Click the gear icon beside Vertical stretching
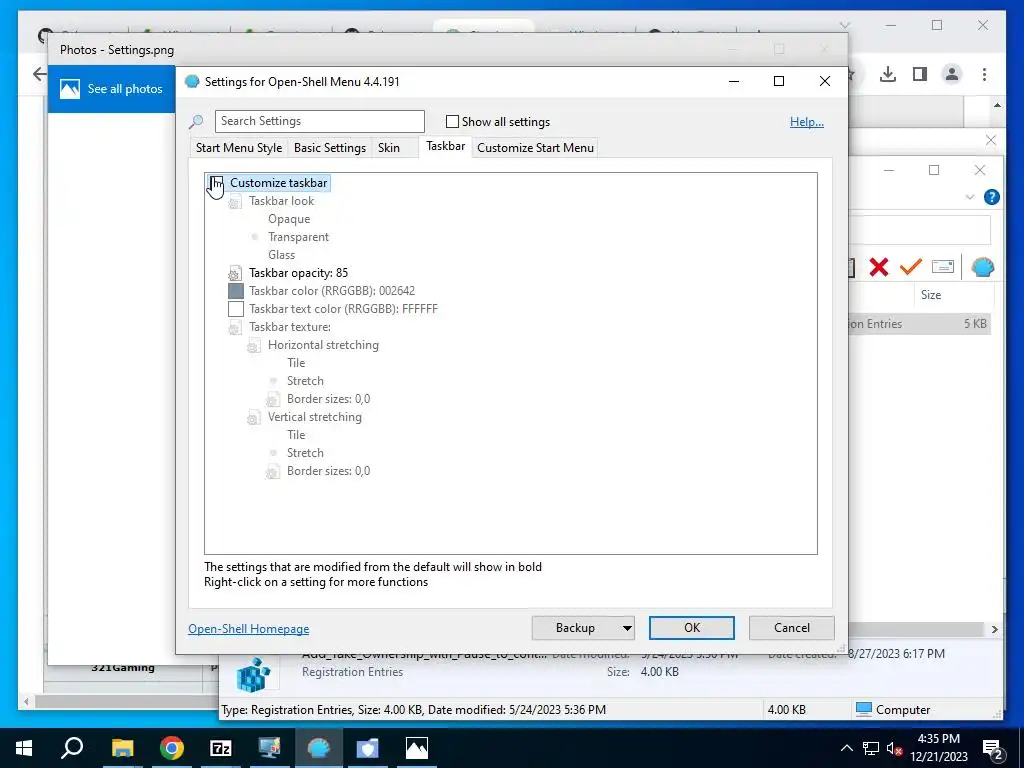This screenshot has height=768, width=1024. point(254,417)
